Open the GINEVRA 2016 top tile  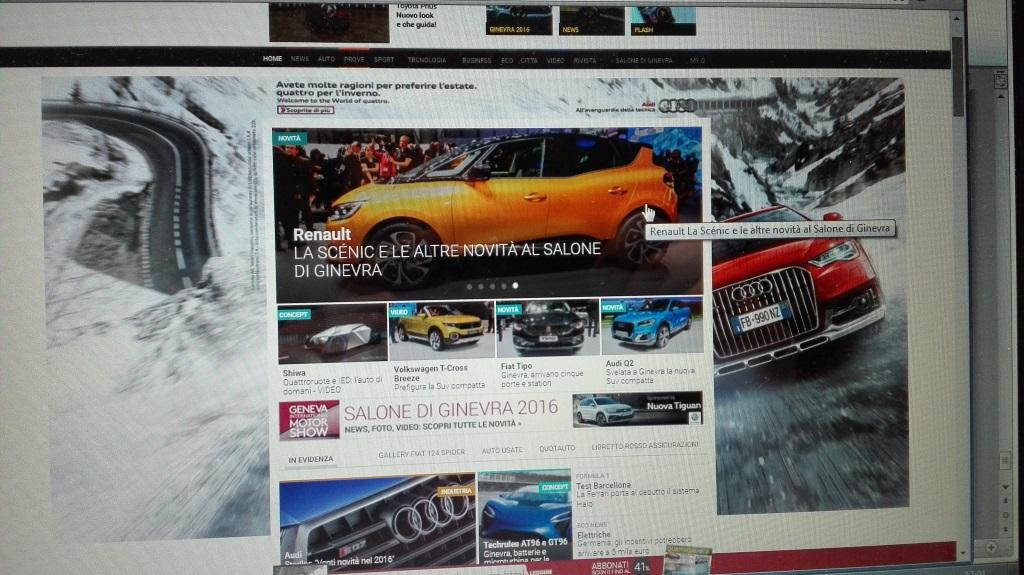(x=519, y=20)
